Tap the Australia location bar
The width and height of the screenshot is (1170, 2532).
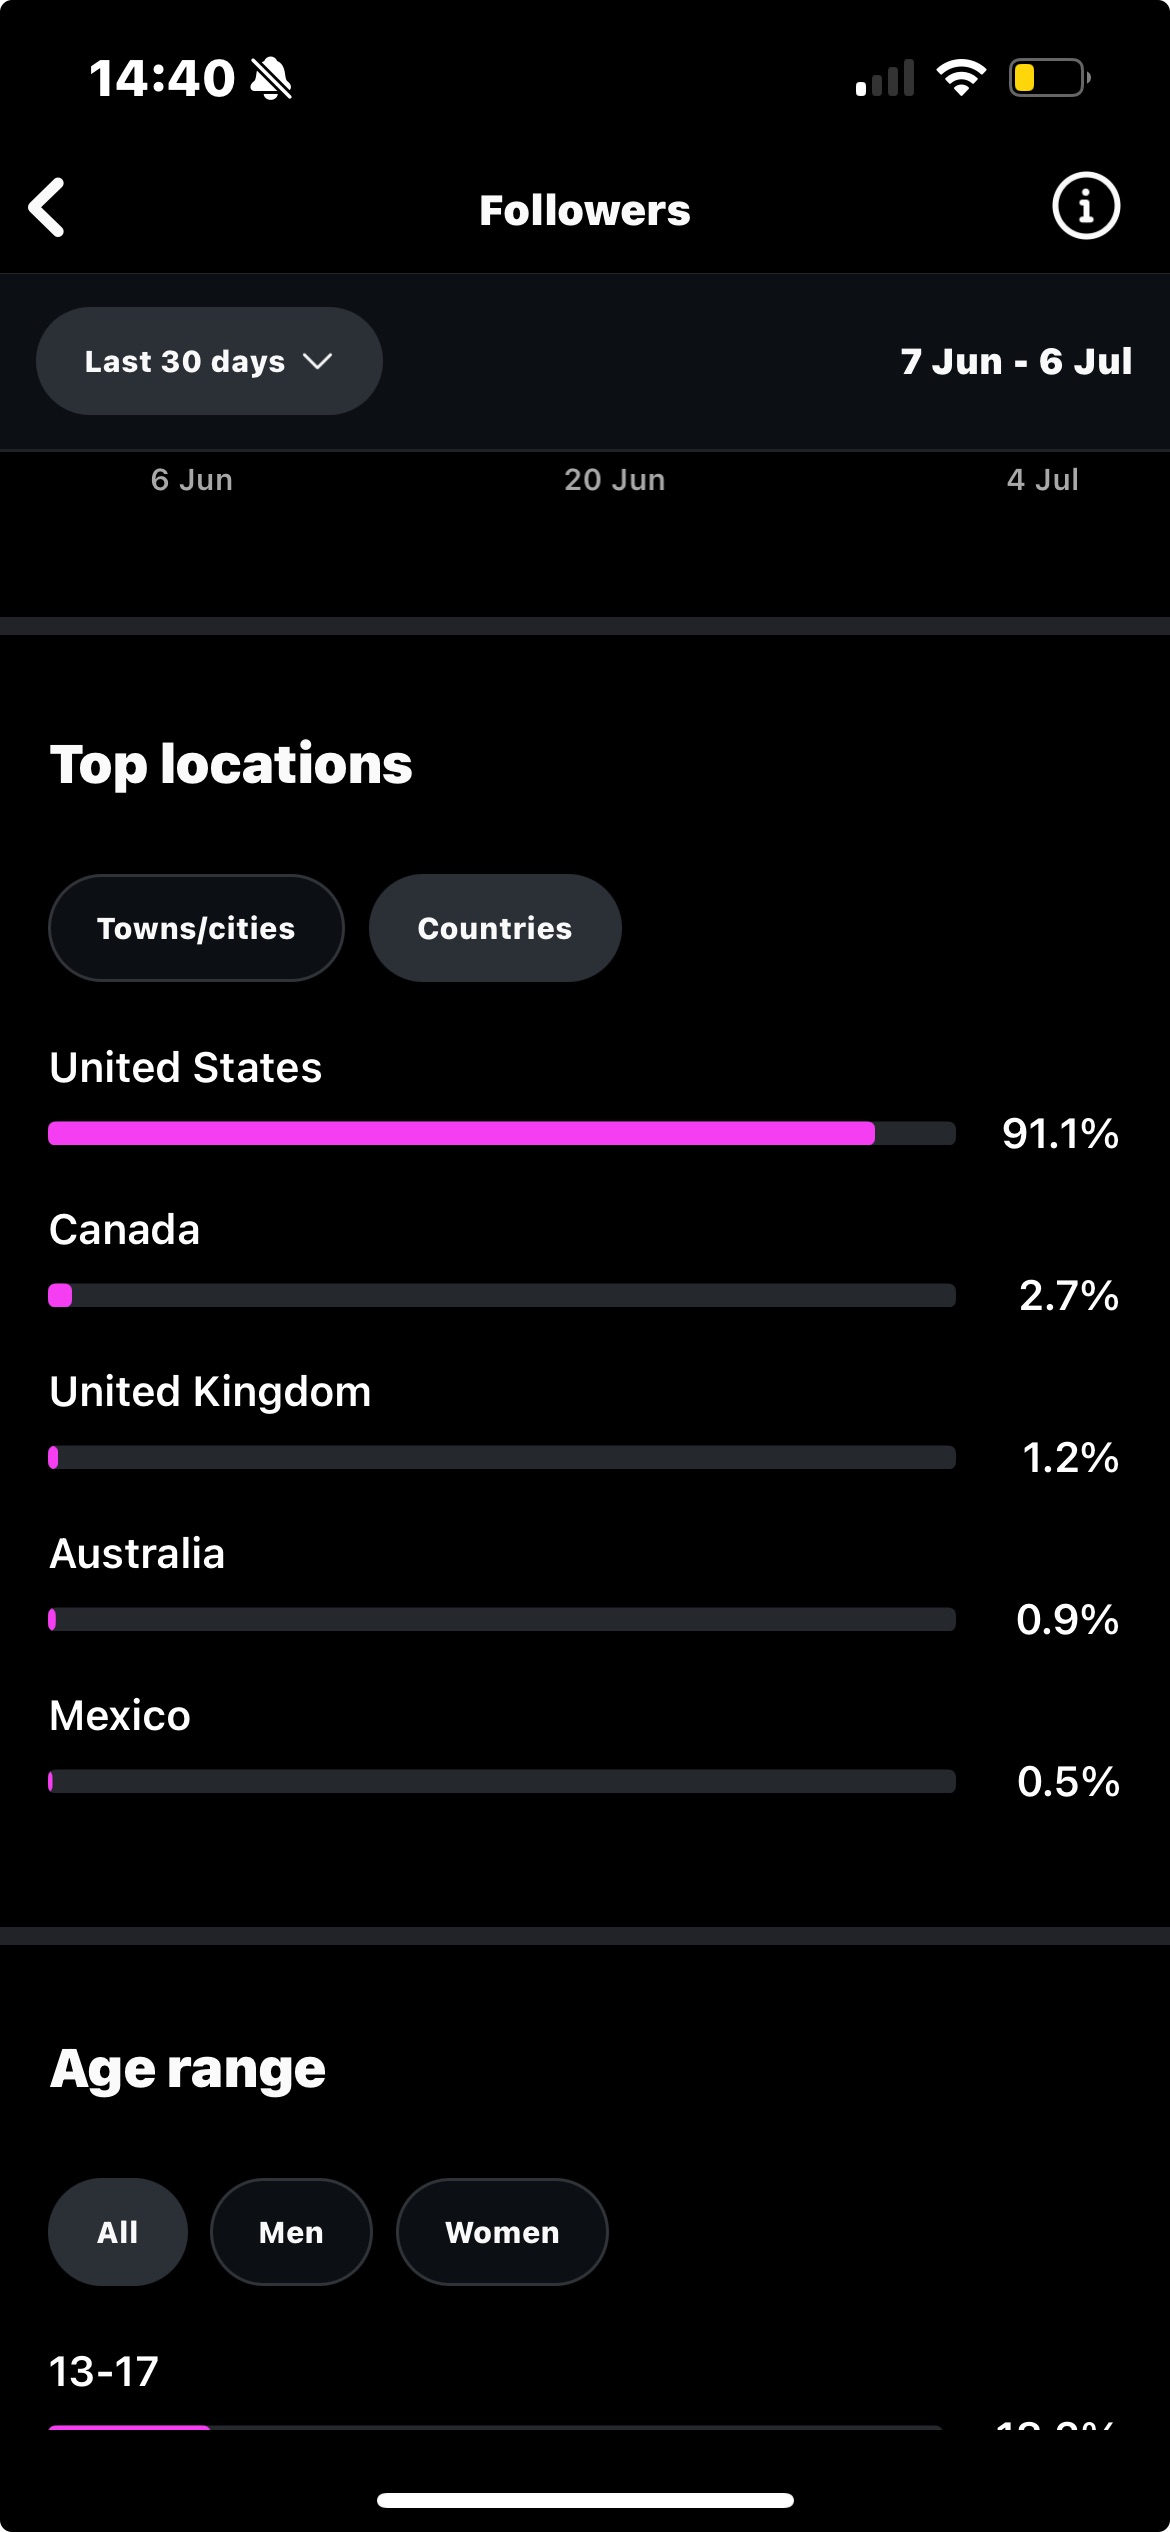coord(502,1619)
